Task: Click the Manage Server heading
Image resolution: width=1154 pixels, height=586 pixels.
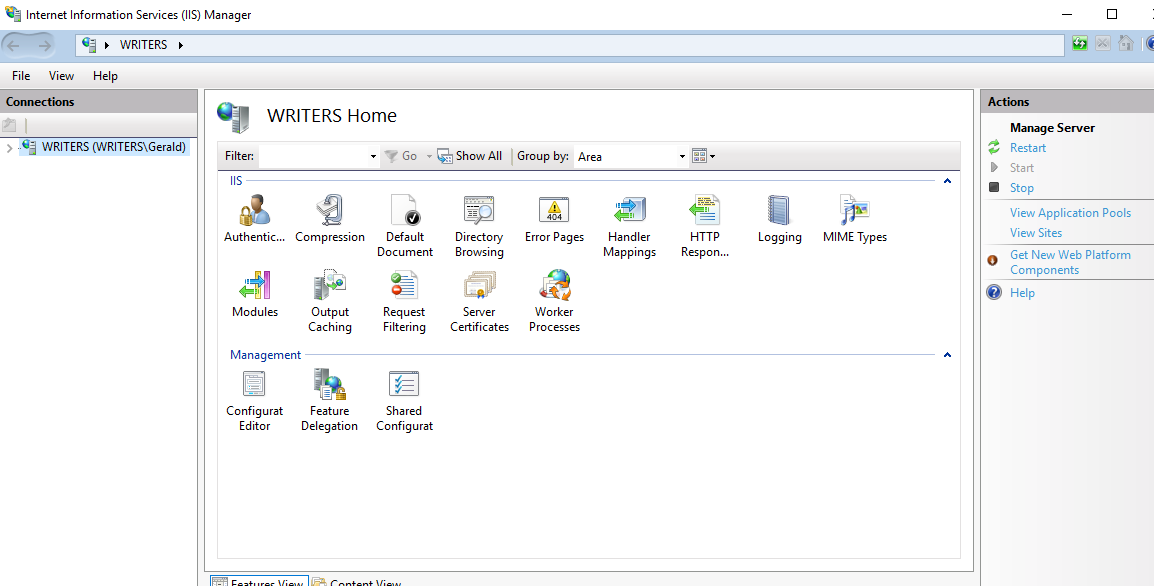Action: [1052, 127]
